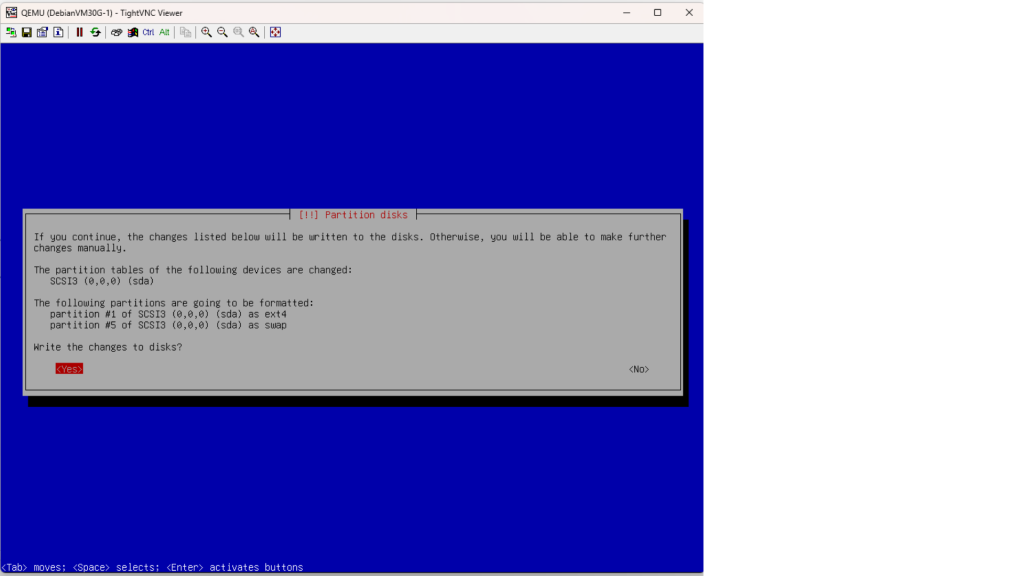Image resolution: width=1024 pixels, height=576 pixels.
Task: Switch the viewer to full screen mode
Action: tap(275, 32)
